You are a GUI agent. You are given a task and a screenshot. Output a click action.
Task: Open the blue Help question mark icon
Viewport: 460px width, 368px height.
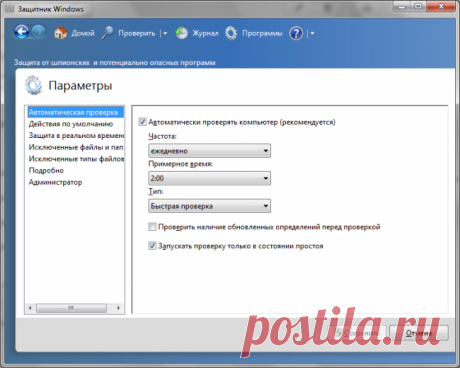point(296,33)
